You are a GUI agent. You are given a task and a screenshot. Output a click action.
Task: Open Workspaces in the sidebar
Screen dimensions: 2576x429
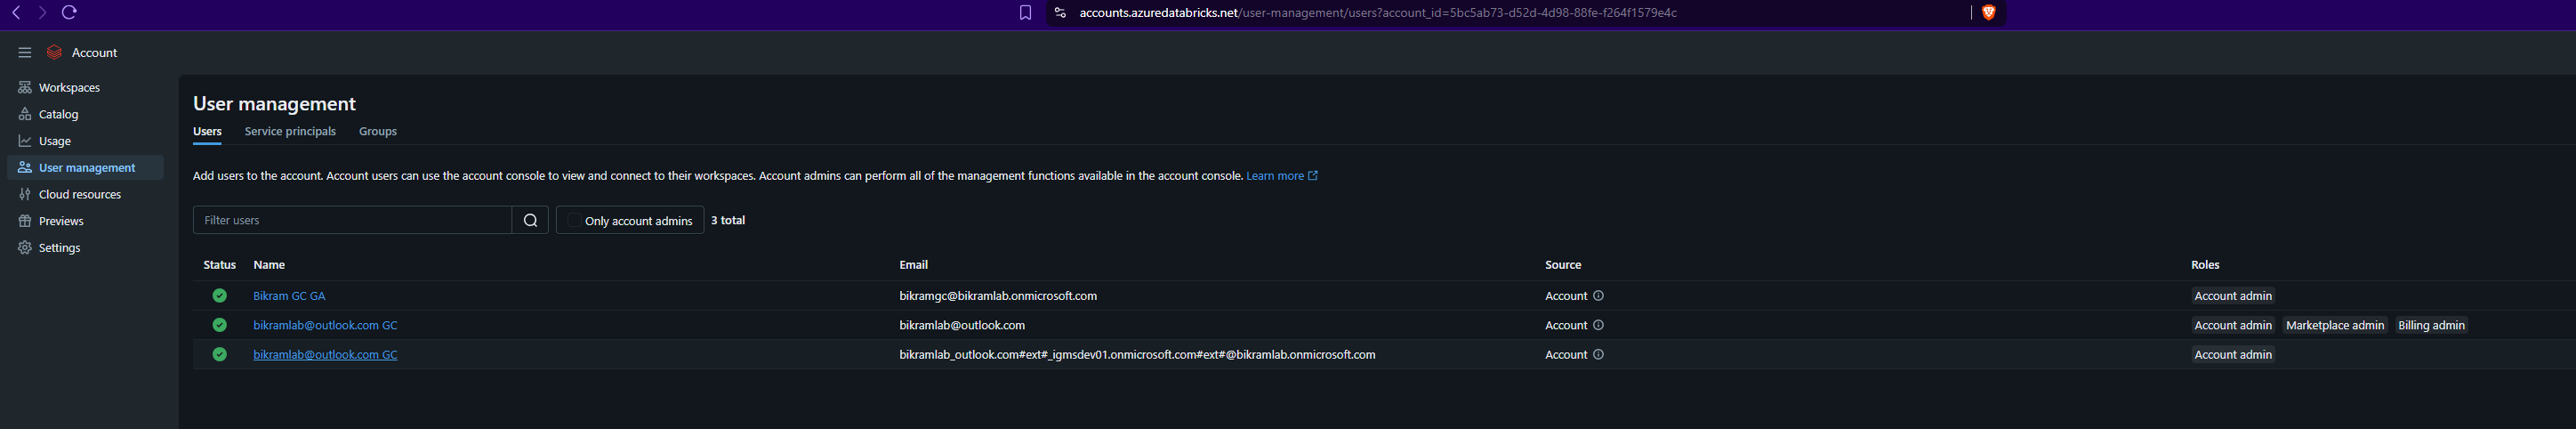coord(68,88)
